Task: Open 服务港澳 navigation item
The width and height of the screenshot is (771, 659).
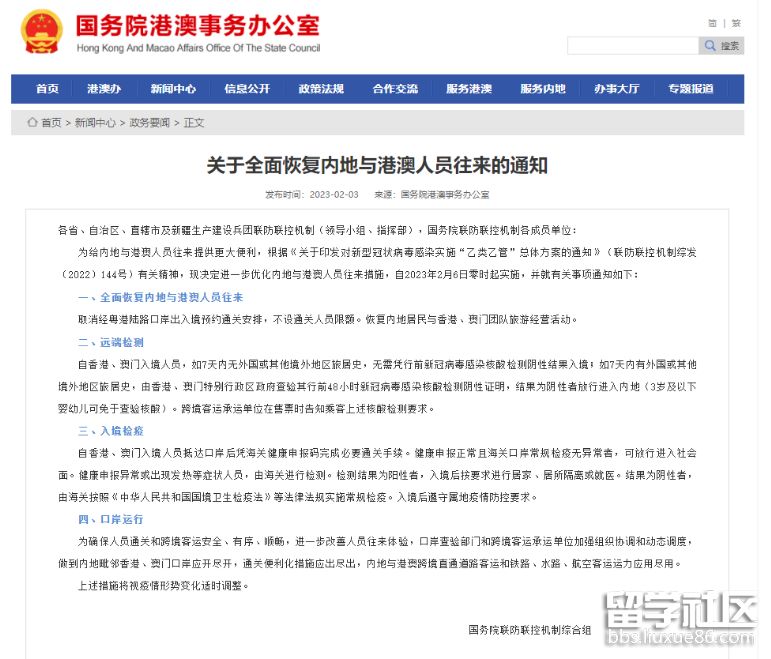Action: (469, 89)
